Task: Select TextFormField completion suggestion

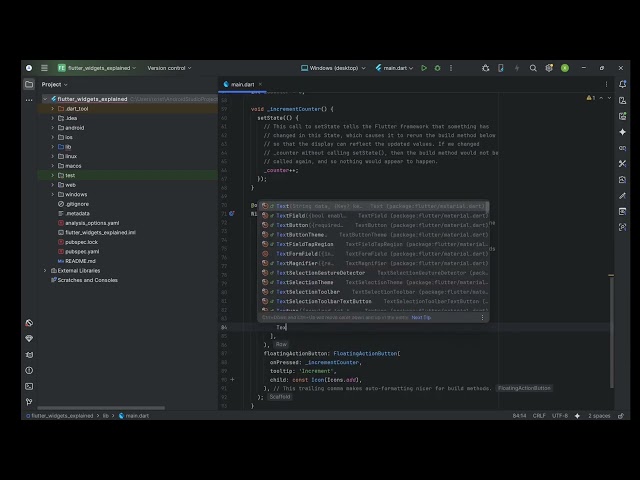Action: click(373, 254)
